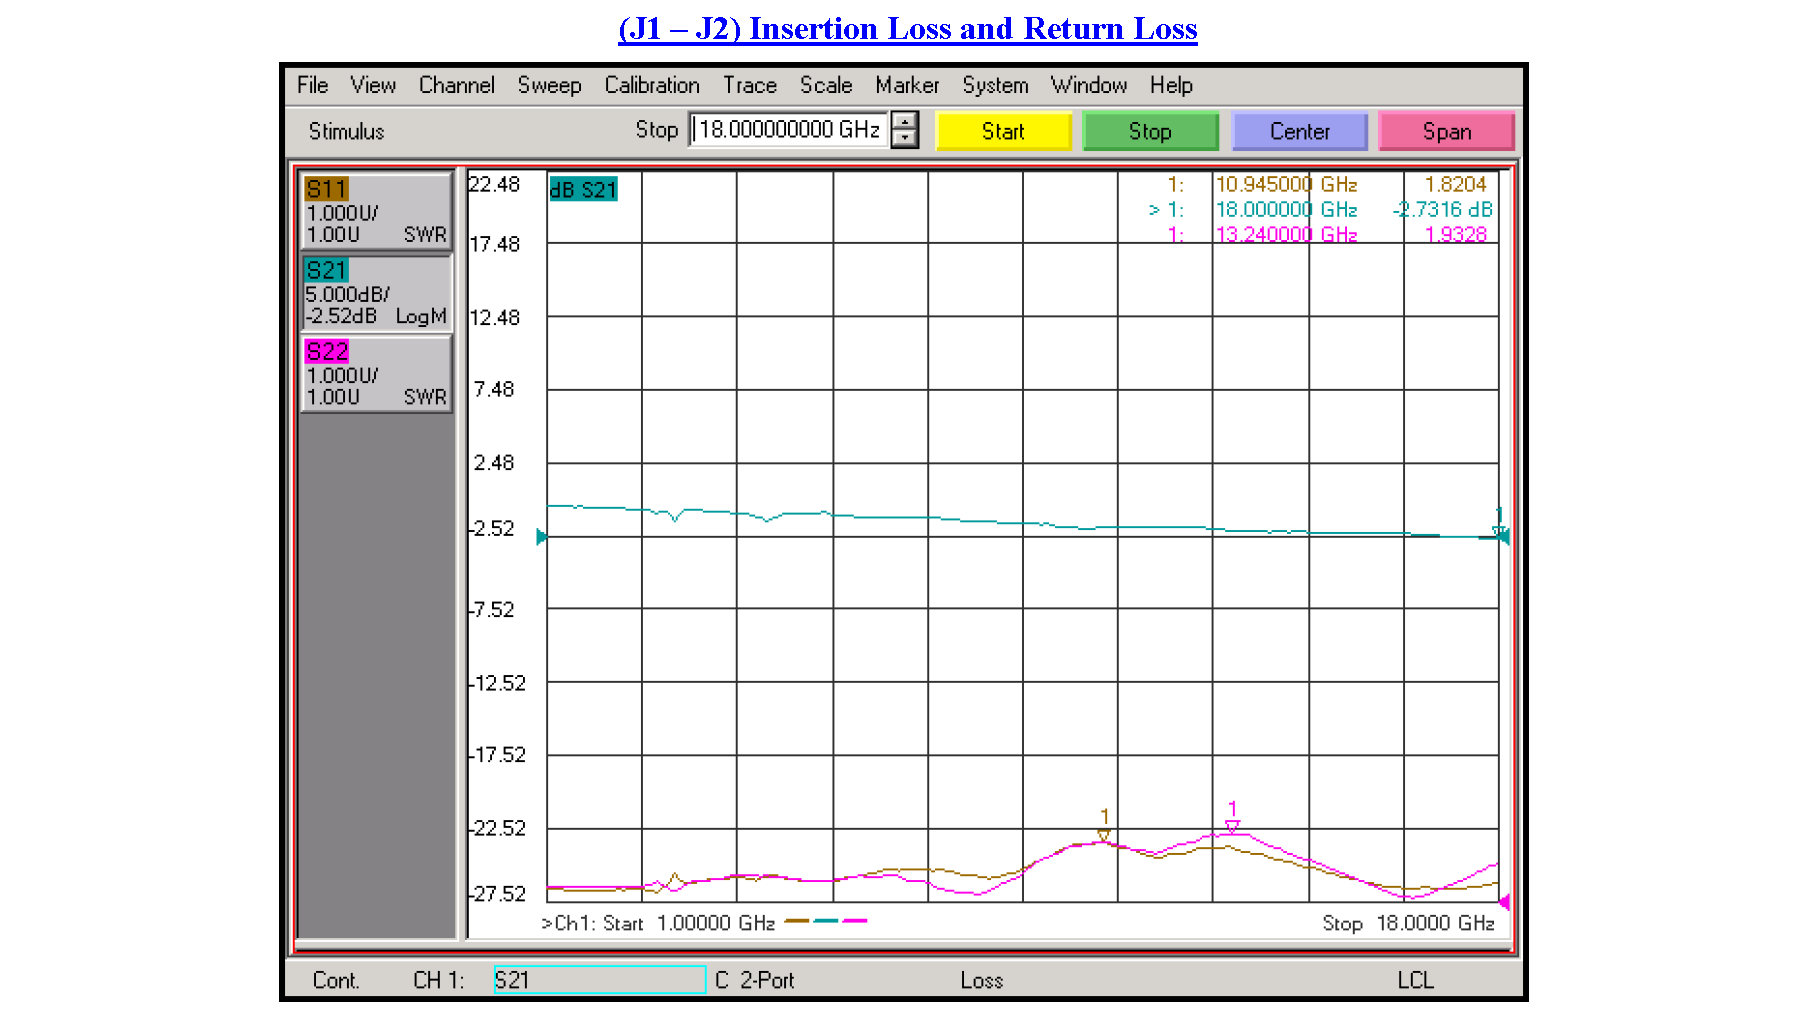Click the active S21 marker reading -2.7316 dB
Screen dimensions: 1803x1025
point(1443,210)
